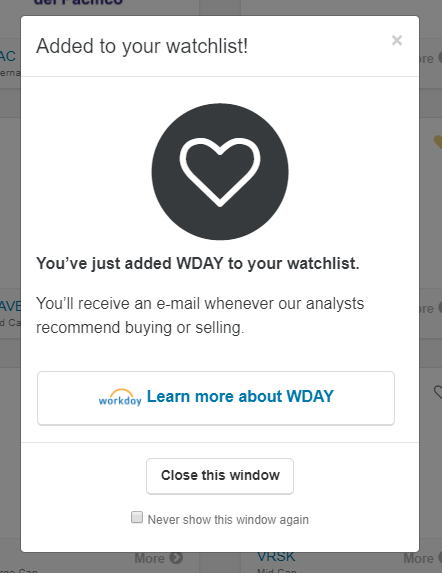442x573 pixels.
Task: Click the Close this window button
Action: pyautogui.click(x=220, y=476)
